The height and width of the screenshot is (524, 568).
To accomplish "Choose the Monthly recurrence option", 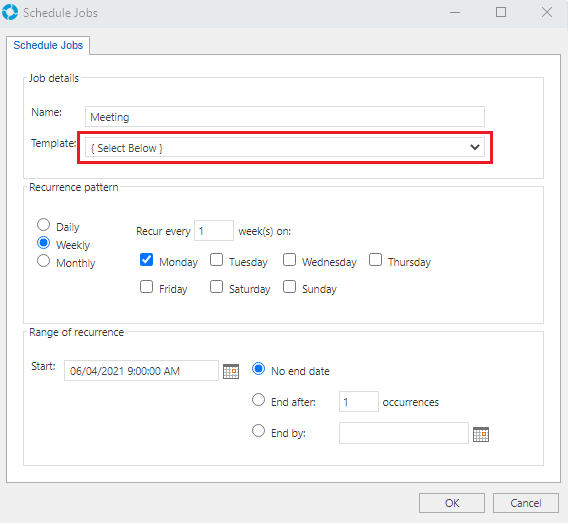I will (x=43, y=261).
